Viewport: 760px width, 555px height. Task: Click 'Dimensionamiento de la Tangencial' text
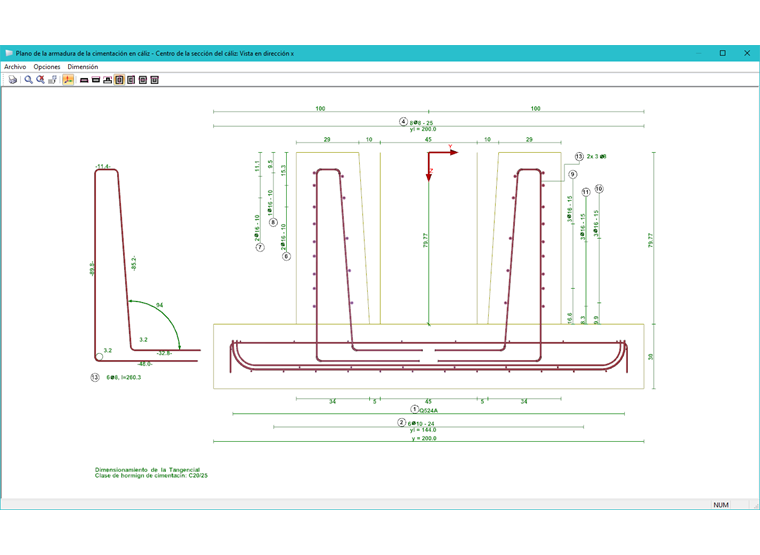pyautogui.click(x=147, y=470)
